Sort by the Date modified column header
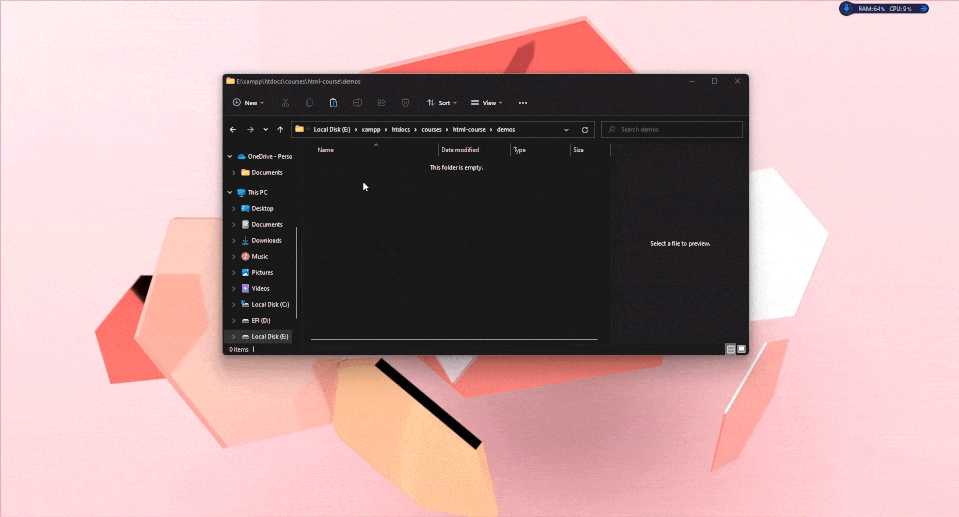The image size is (959, 517). pyautogui.click(x=460, y=150)
